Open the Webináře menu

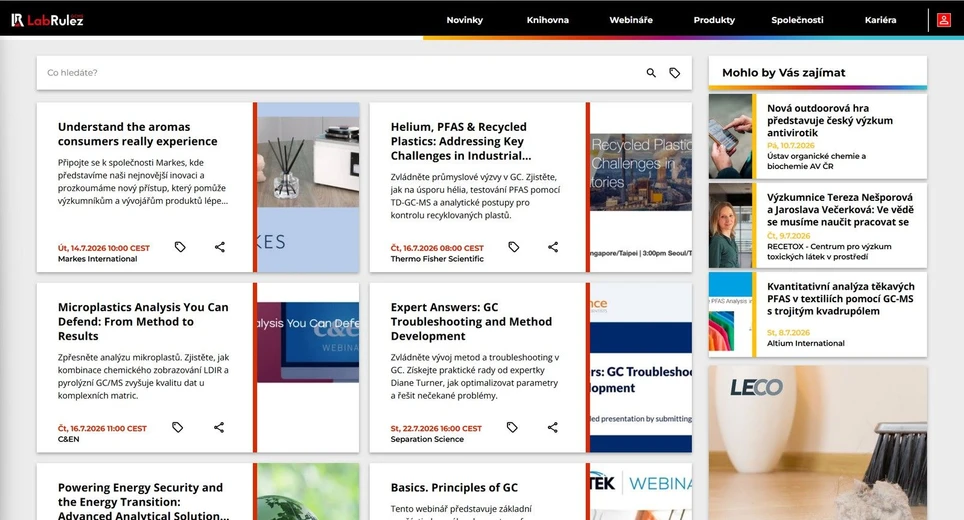(x=631, y=20)
